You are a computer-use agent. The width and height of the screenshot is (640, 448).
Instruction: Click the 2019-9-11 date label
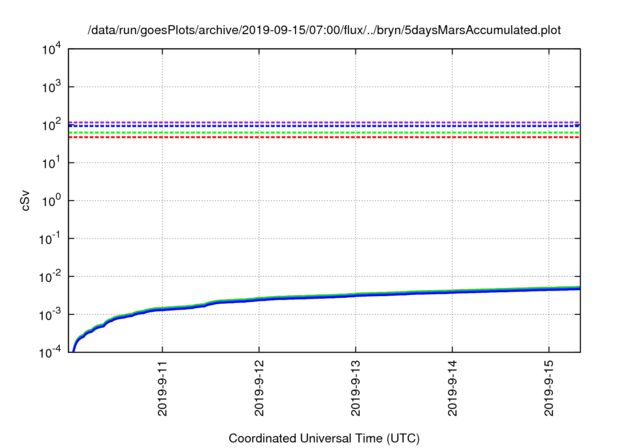coord(162,388)
